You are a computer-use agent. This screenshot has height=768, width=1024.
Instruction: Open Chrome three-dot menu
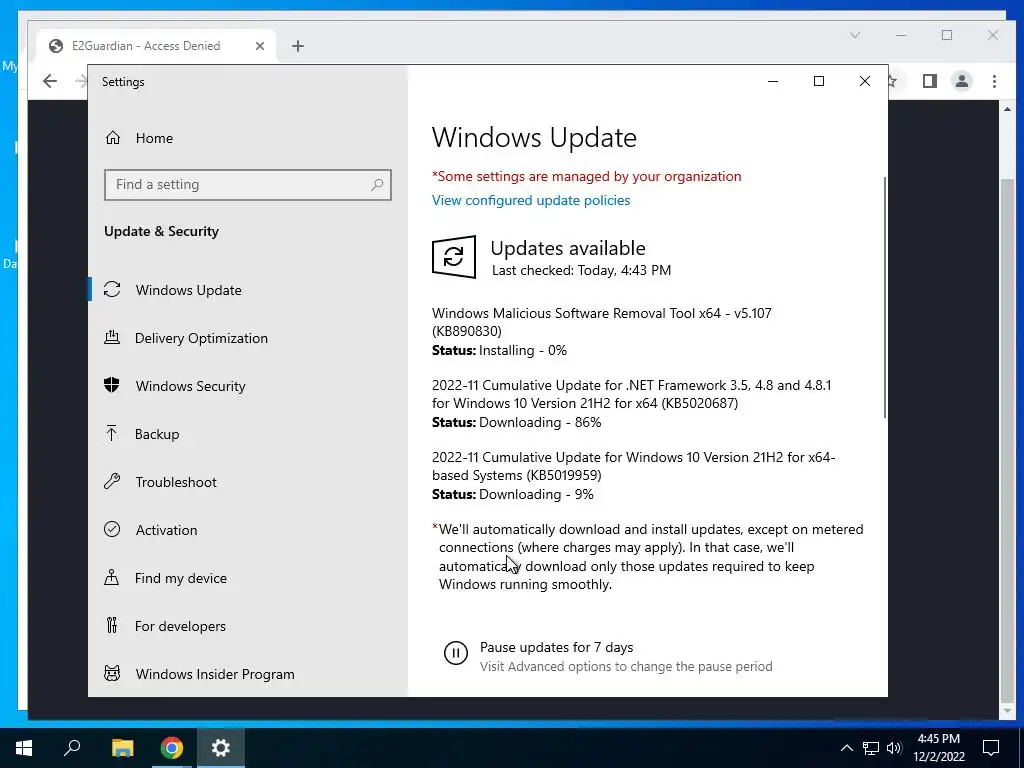(994, 81)
